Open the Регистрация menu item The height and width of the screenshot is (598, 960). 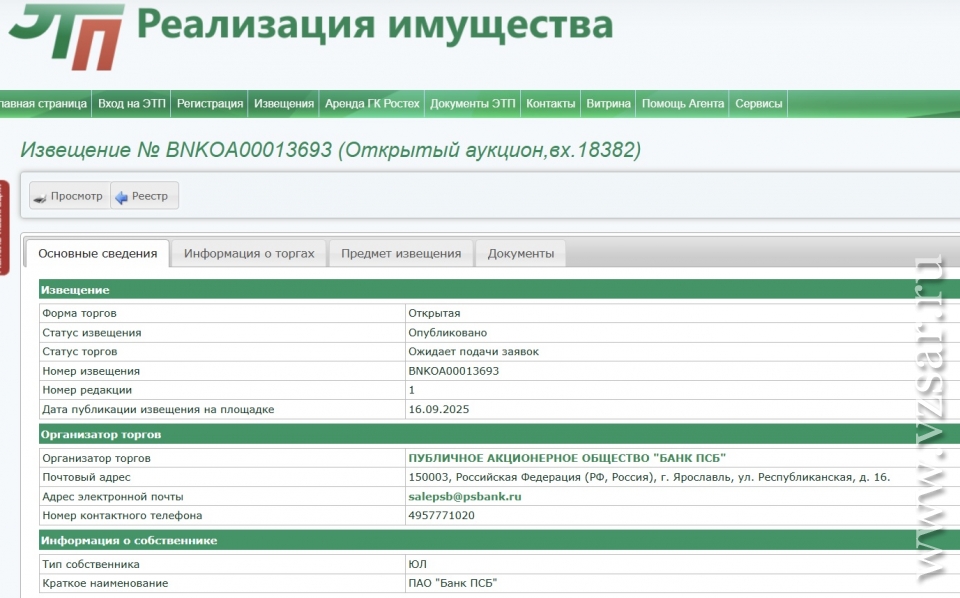pyautogui.click(x=210, y=104)
